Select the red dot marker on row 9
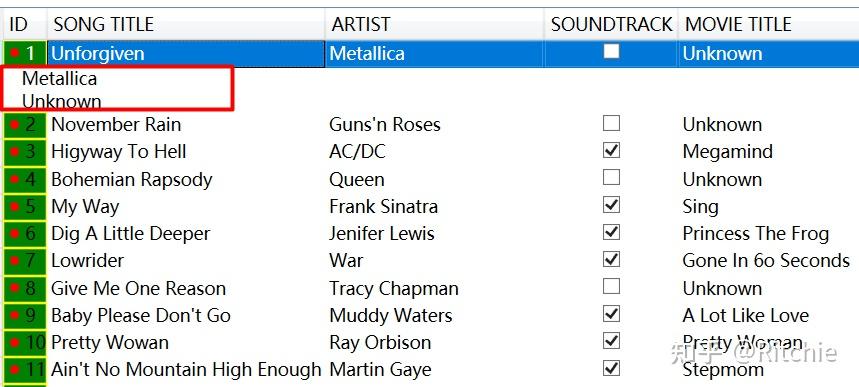The height and width of the screenshot is (387, 859). 15,315
